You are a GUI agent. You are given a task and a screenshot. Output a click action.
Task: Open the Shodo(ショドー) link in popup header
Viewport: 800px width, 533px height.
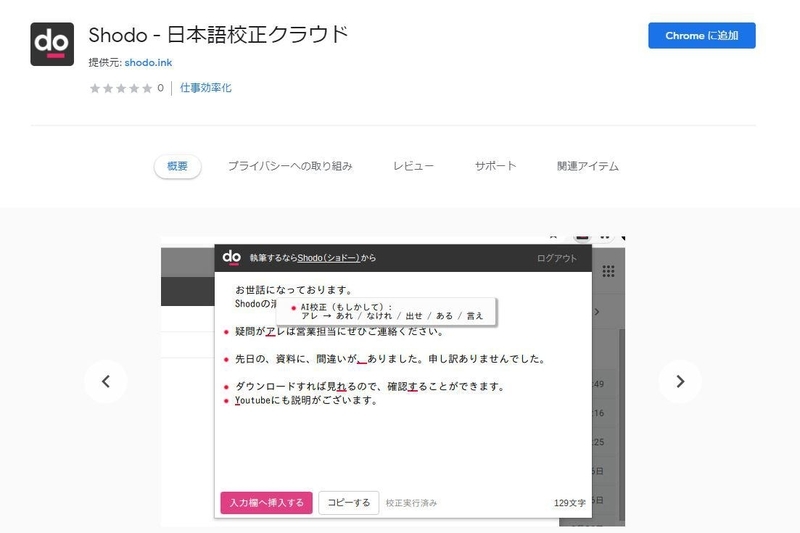pyautogui.click(x=329, y=258)
